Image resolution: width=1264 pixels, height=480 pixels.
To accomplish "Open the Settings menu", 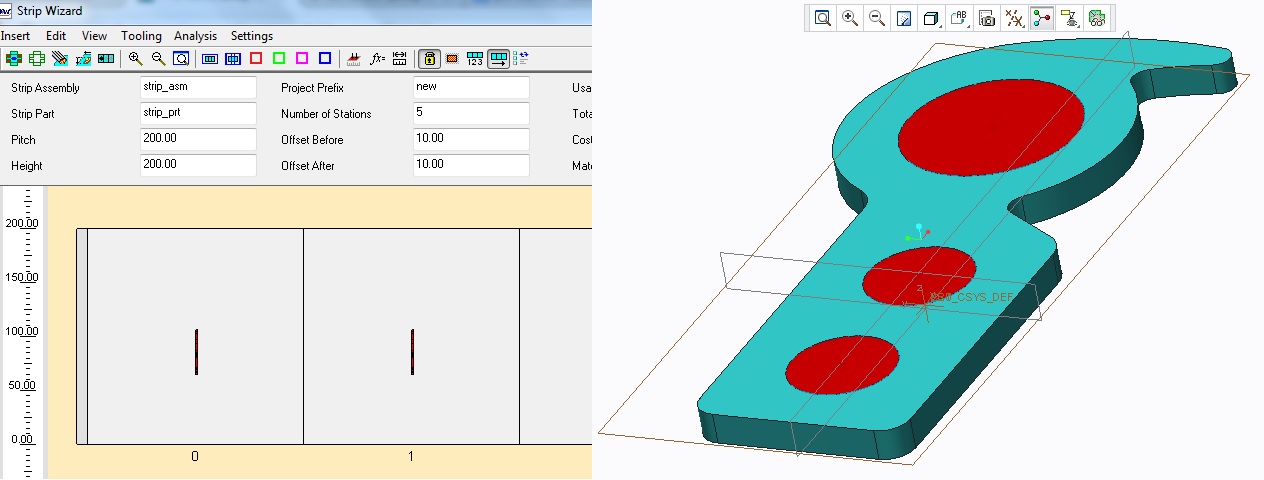I will pos(251,36).
